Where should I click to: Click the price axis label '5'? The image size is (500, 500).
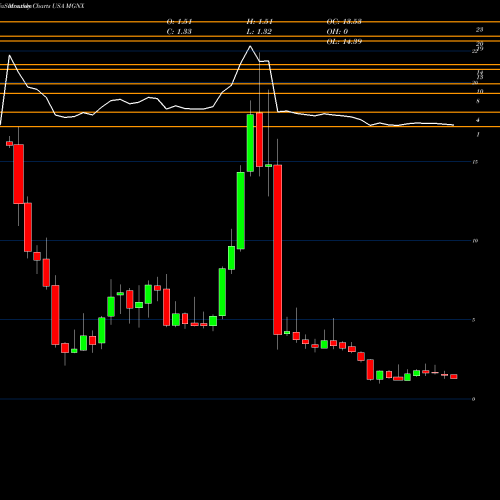tap(473, 320)
